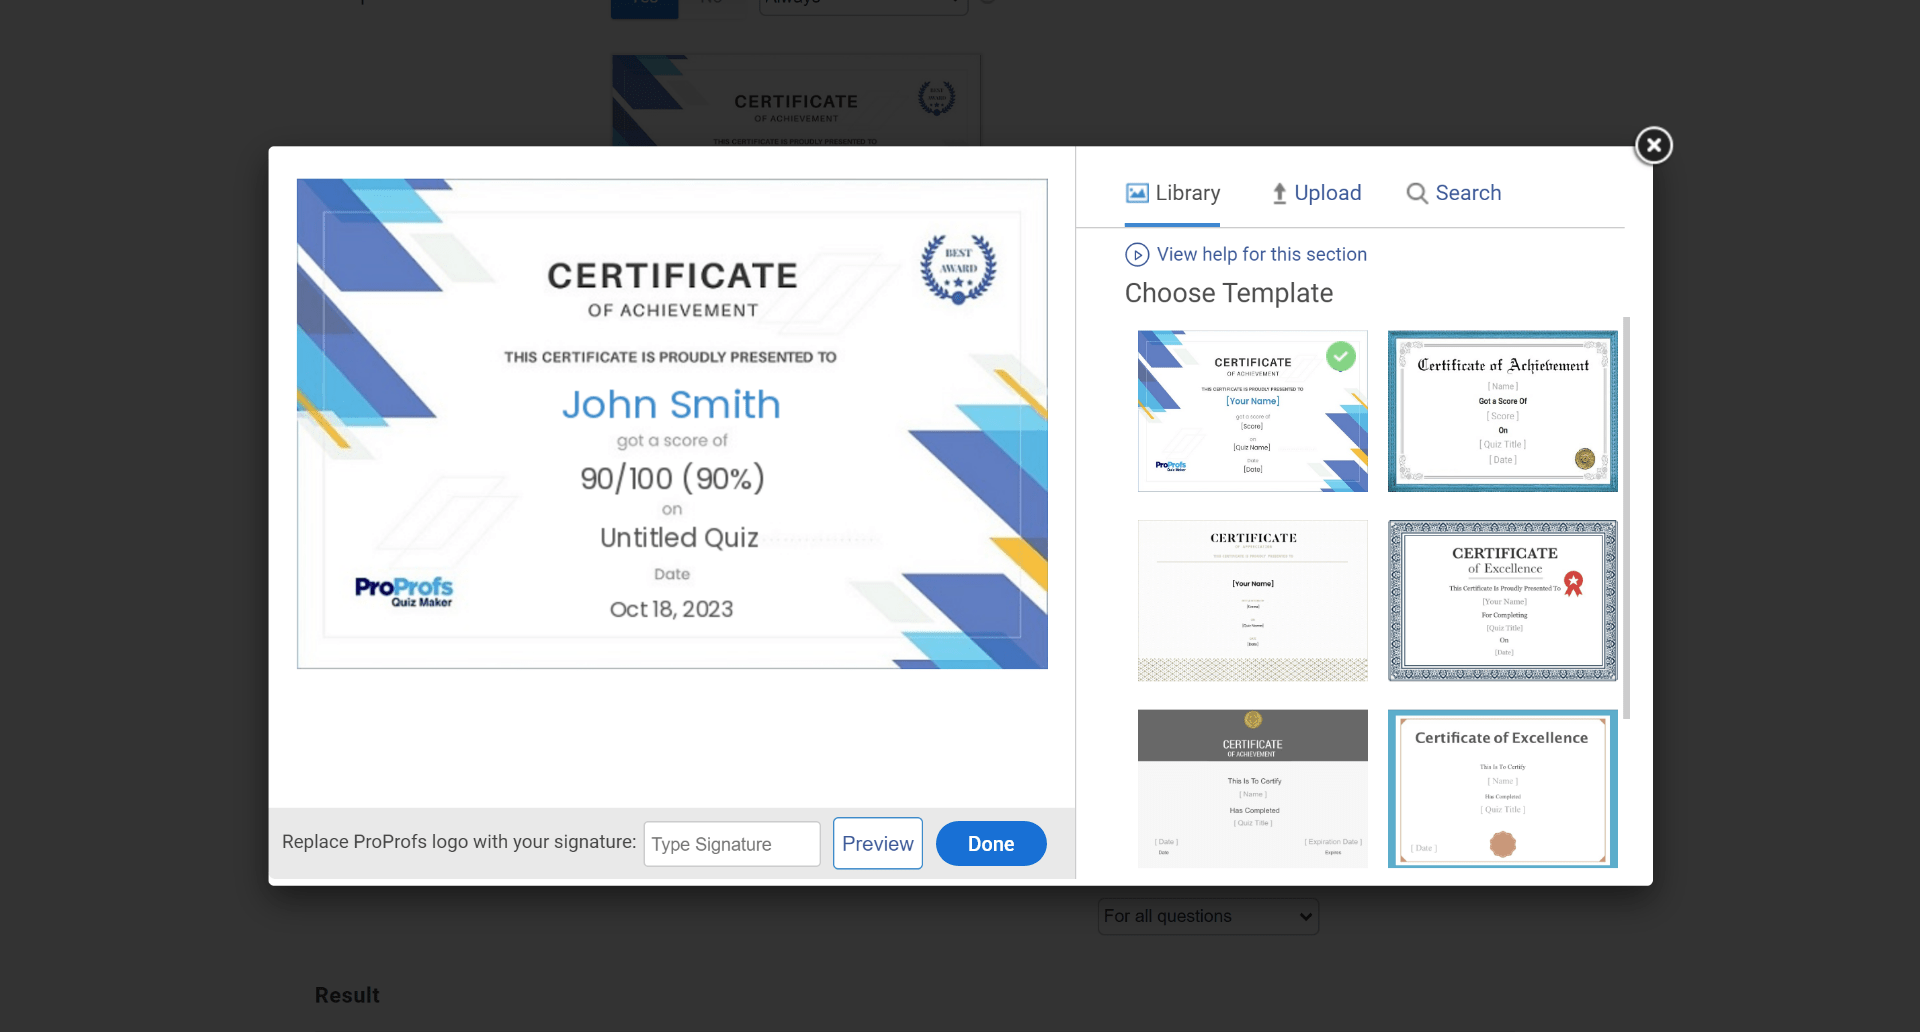Screen dimensions: 1920x1032
Task: Click the Best Award badge on certificate
Action: [x=958, y=268]
